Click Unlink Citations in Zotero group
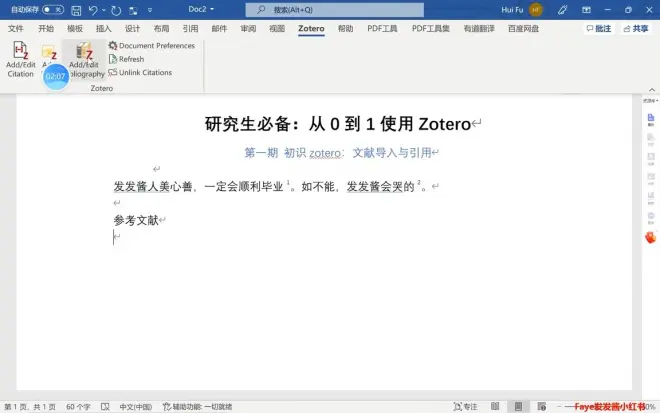 [x=140, y=72]
